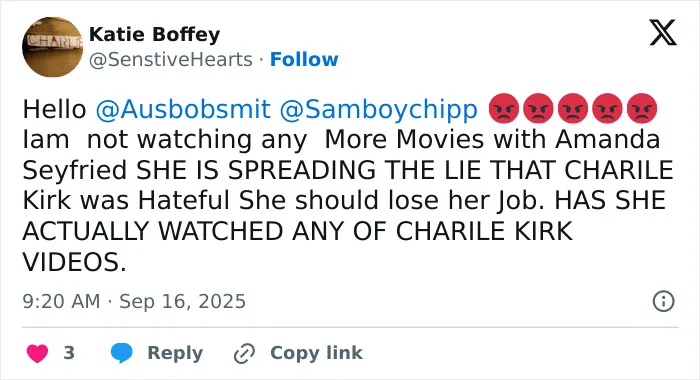Screen dimensions: 700x380
Task: Click the like count number 3
Action: click(x=69, y=353)
